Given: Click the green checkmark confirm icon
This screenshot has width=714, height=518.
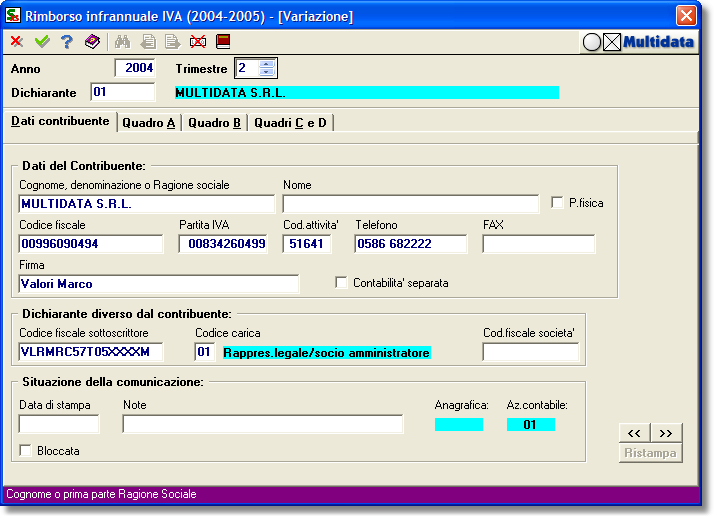Looking at the screenshot, I should click(42, 41).
